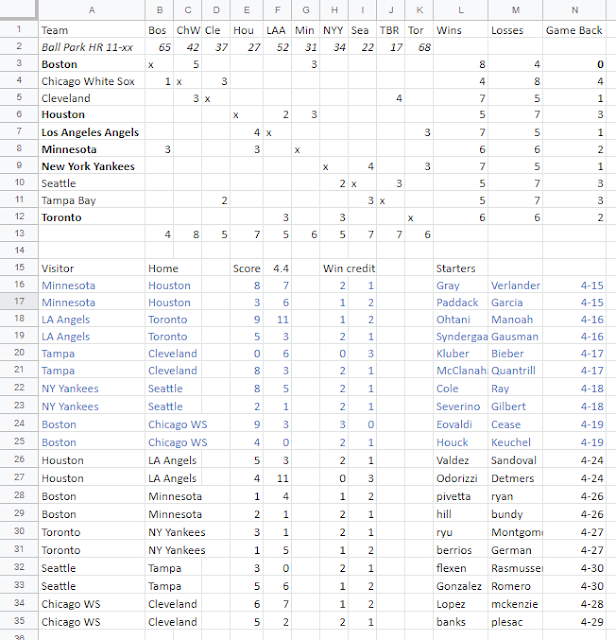Click the 'Ohtani' starter cell

[460, 319]
